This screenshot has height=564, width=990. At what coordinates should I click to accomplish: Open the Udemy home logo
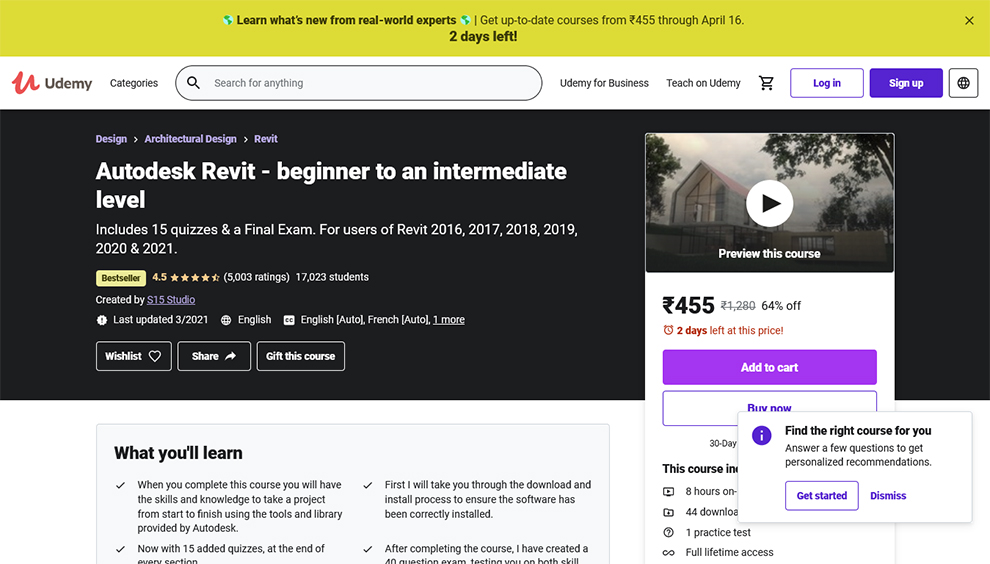point(52,83)
